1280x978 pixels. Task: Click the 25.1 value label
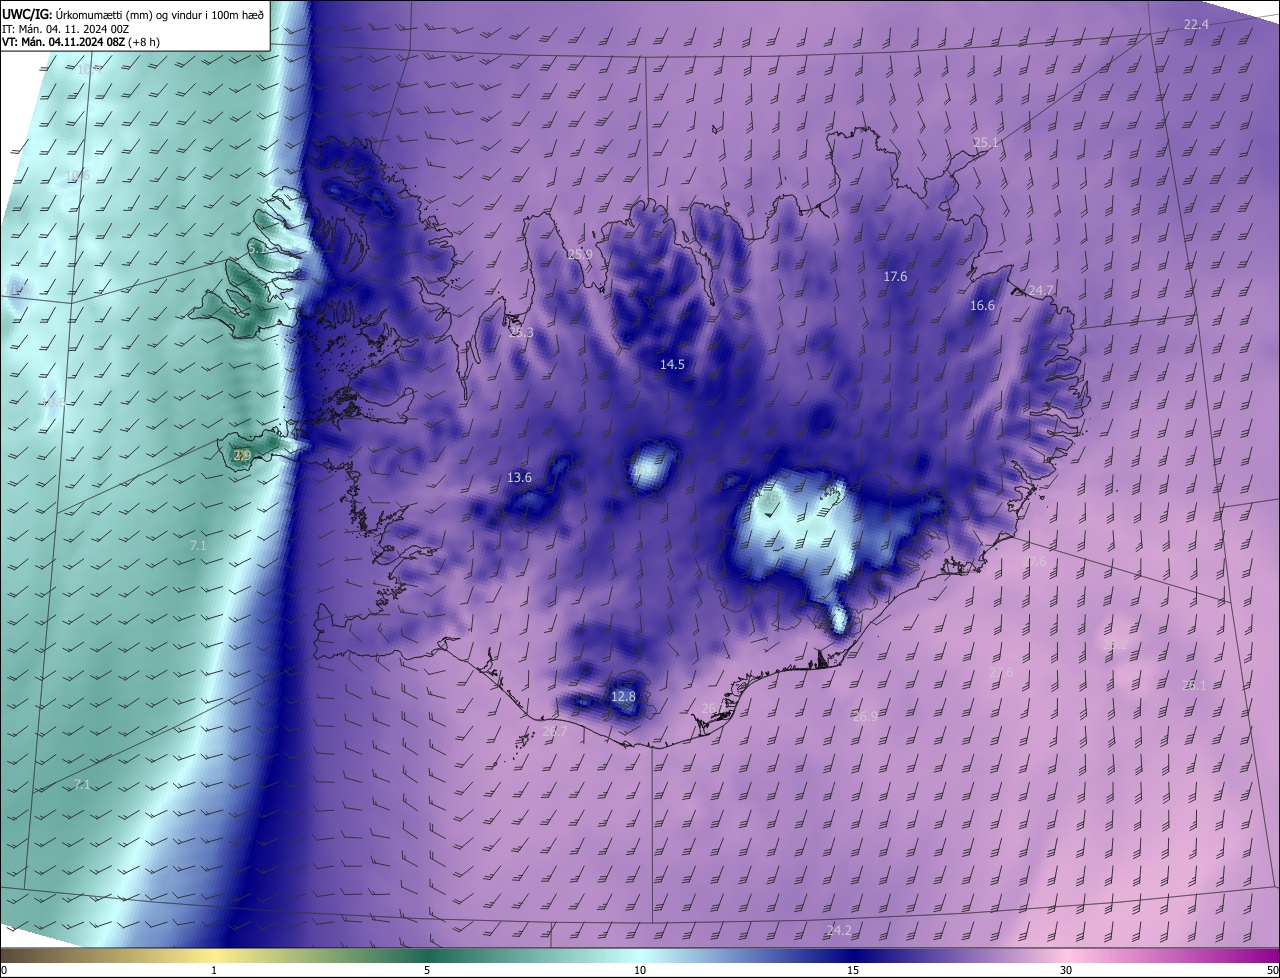(x=986, y=143)
